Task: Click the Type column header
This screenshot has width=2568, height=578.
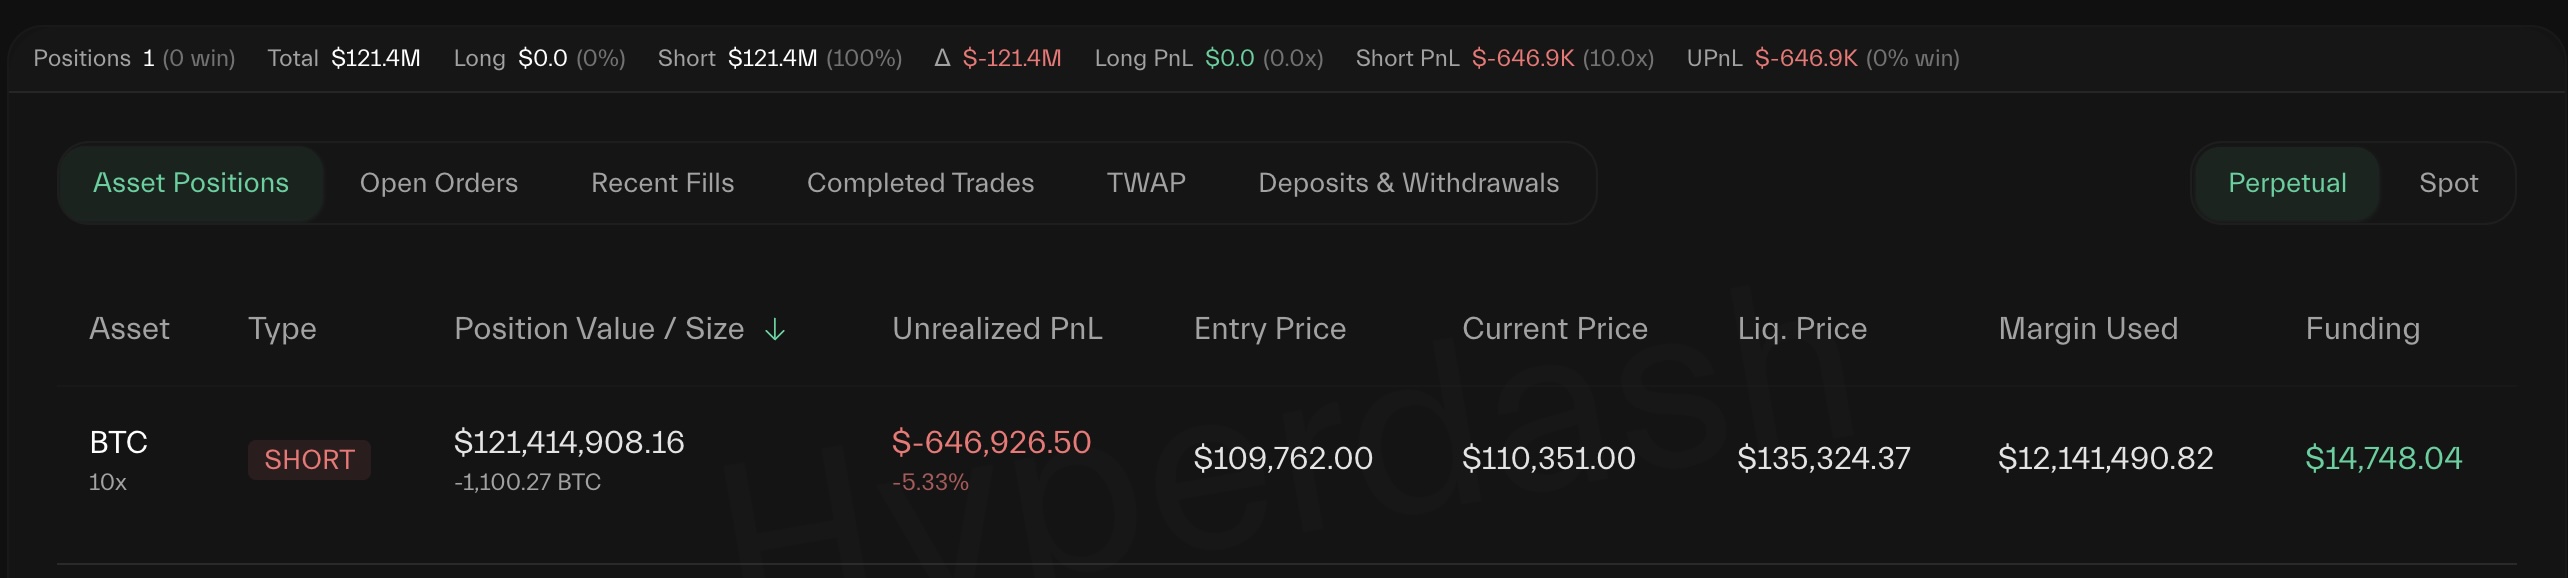Action: (x=282, y=329)
